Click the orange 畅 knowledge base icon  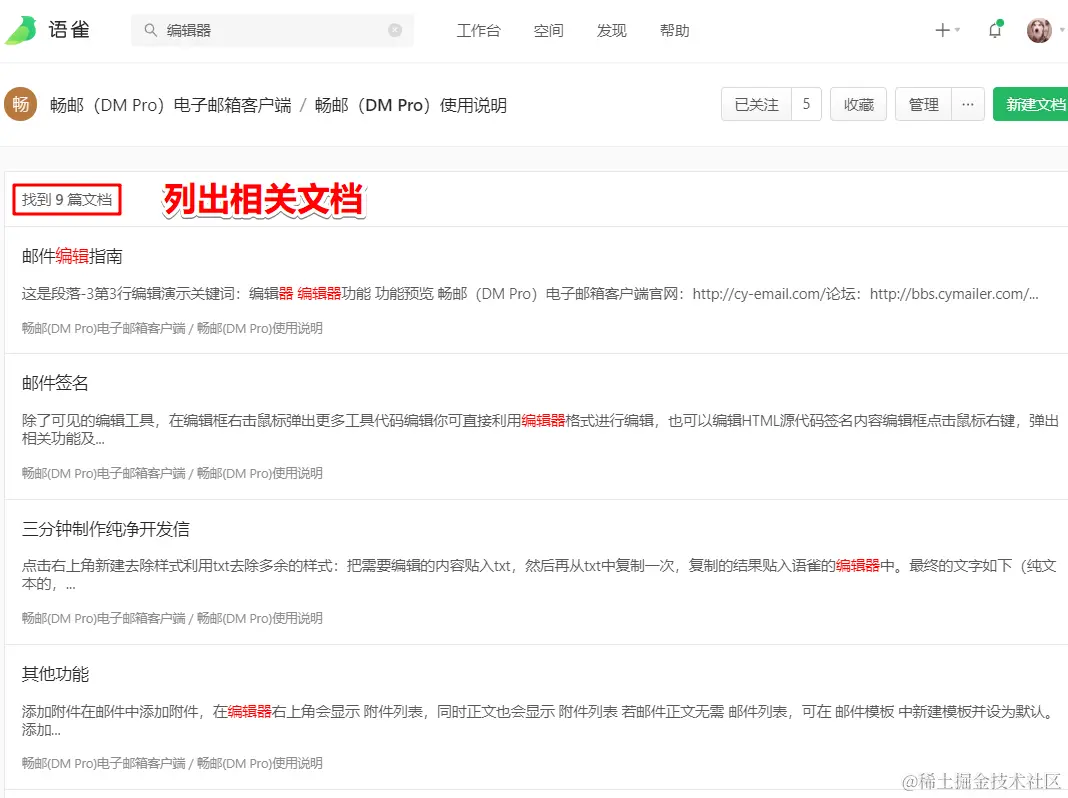(x=21, y=104)
